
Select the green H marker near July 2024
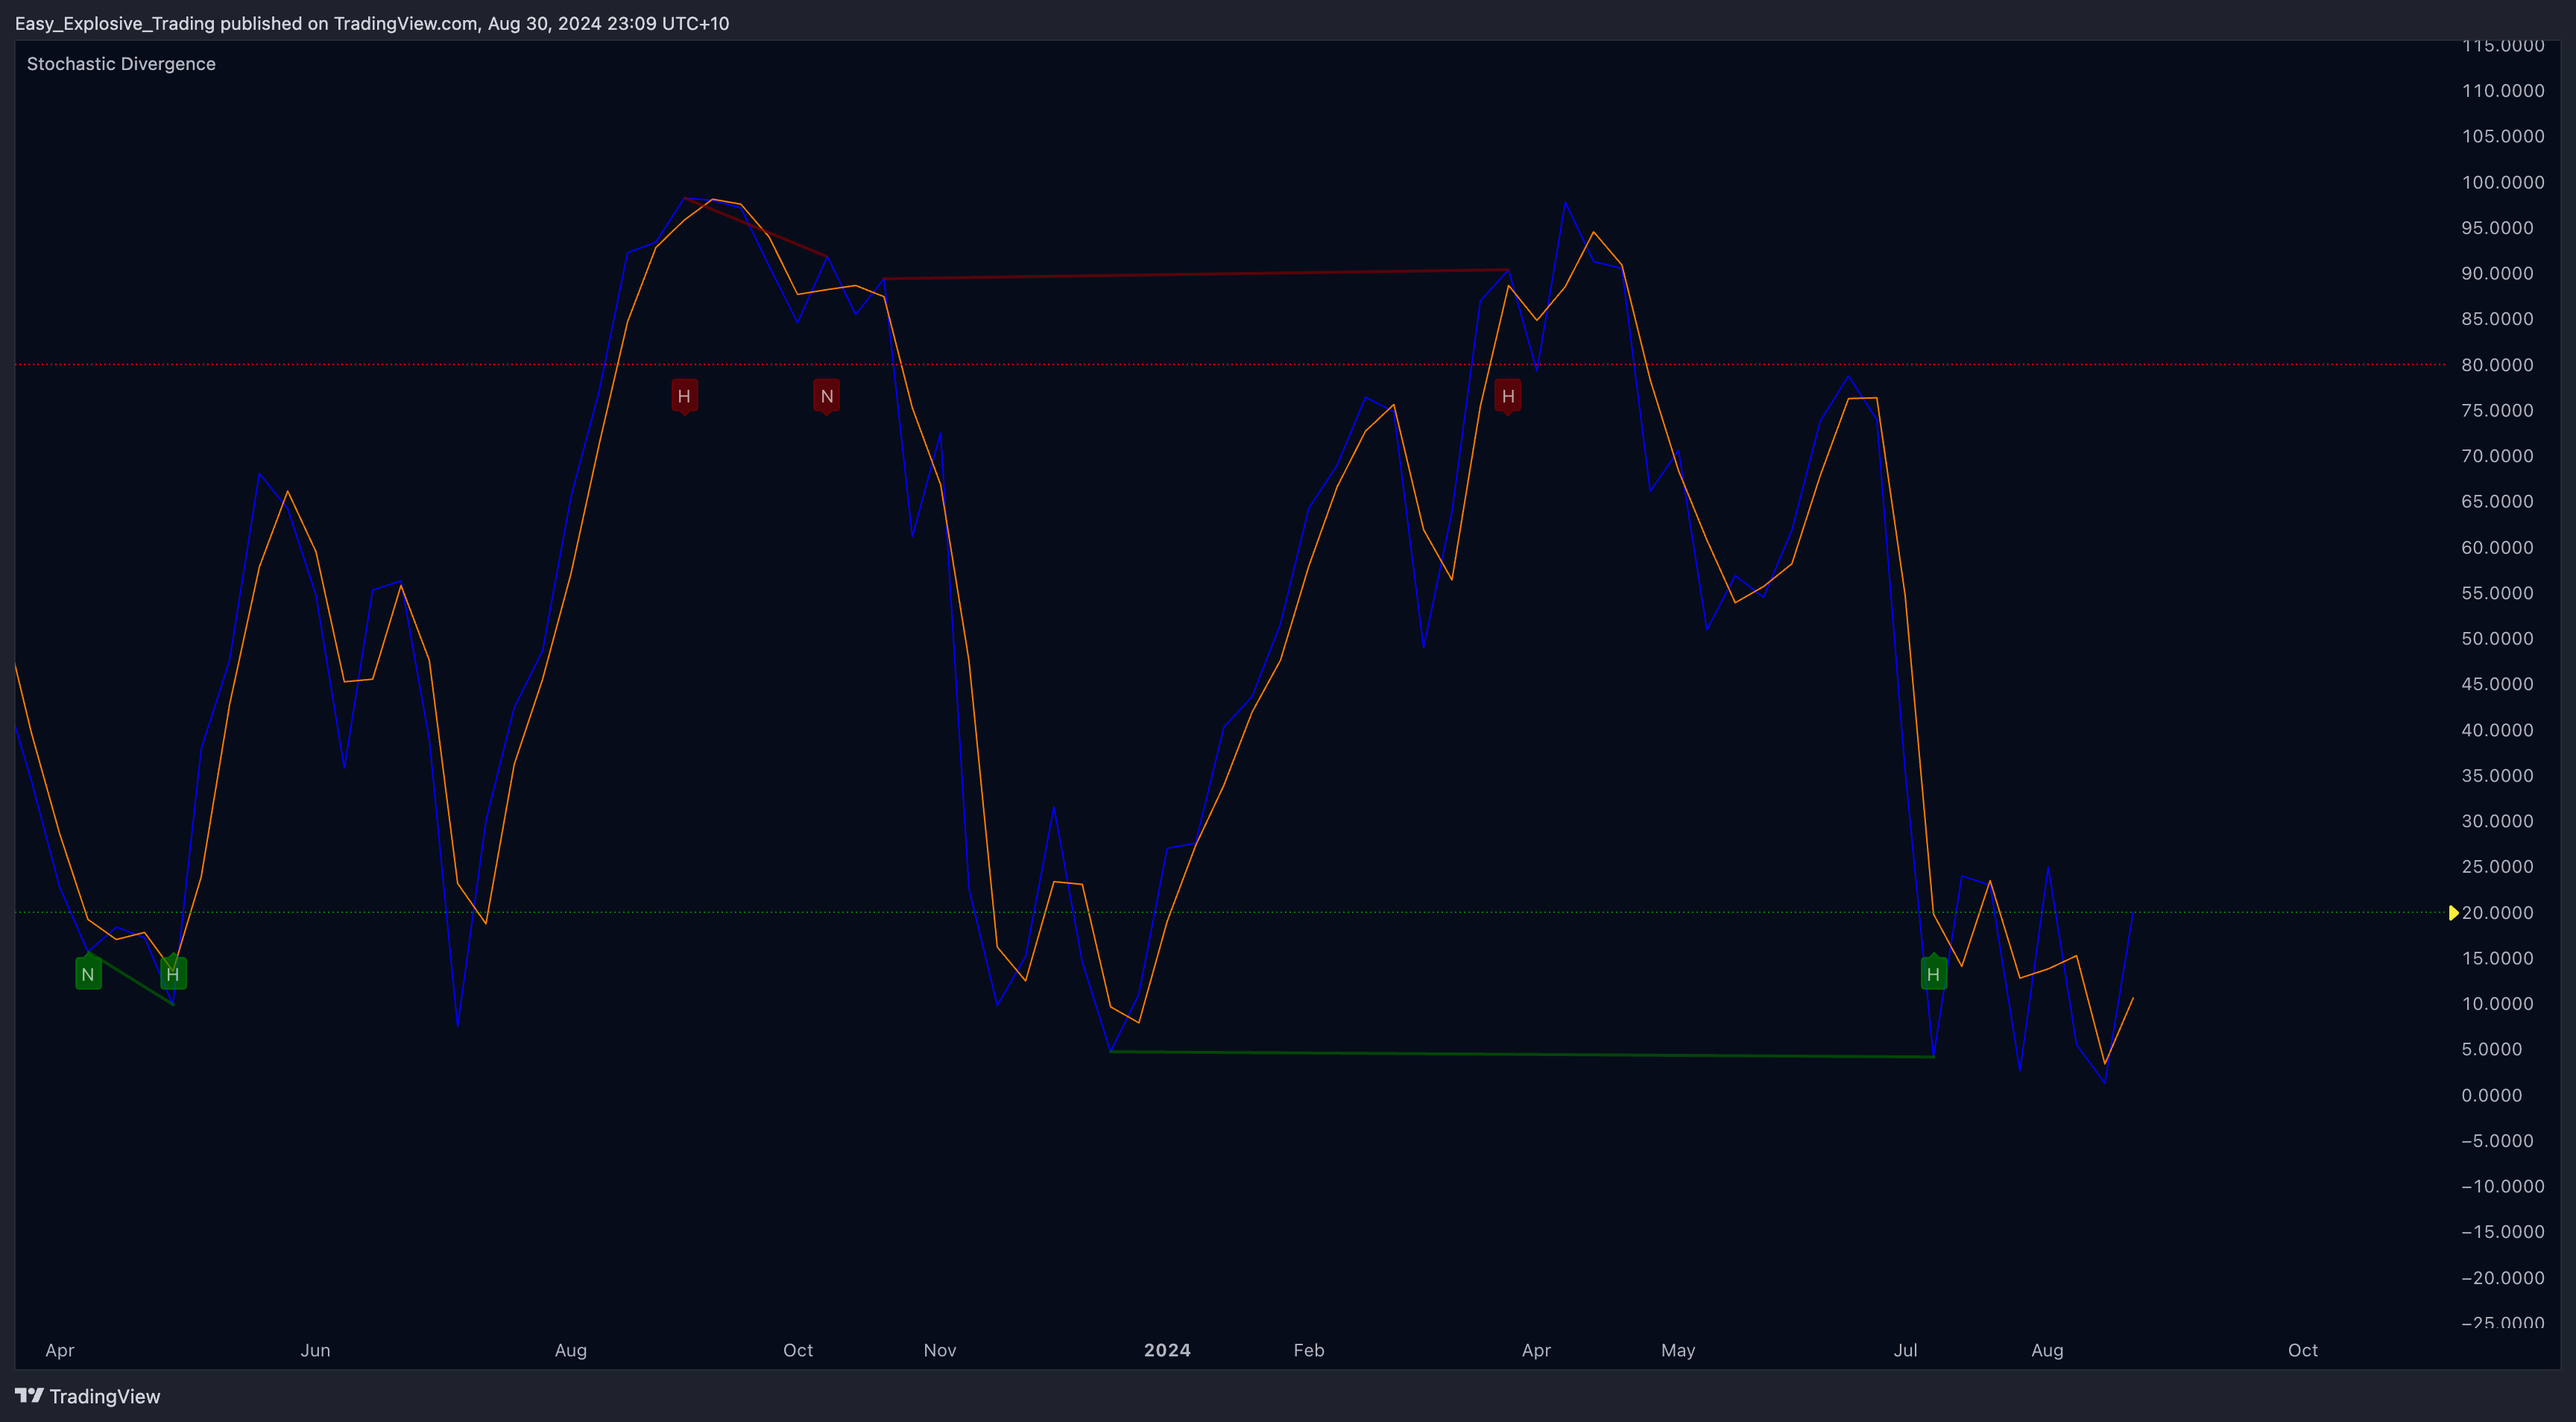tap(1933, 973)
